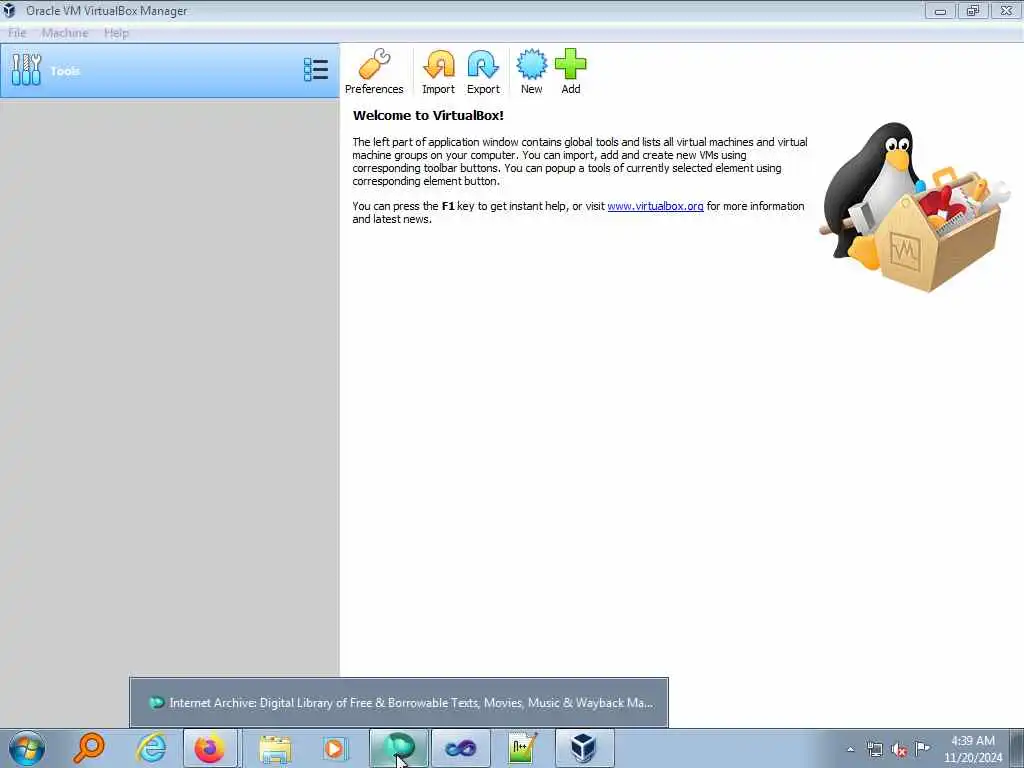This screenshot has height=768, width=1024.
Task: Click the Export appliance icon
Action: click(x=483, y=72)
